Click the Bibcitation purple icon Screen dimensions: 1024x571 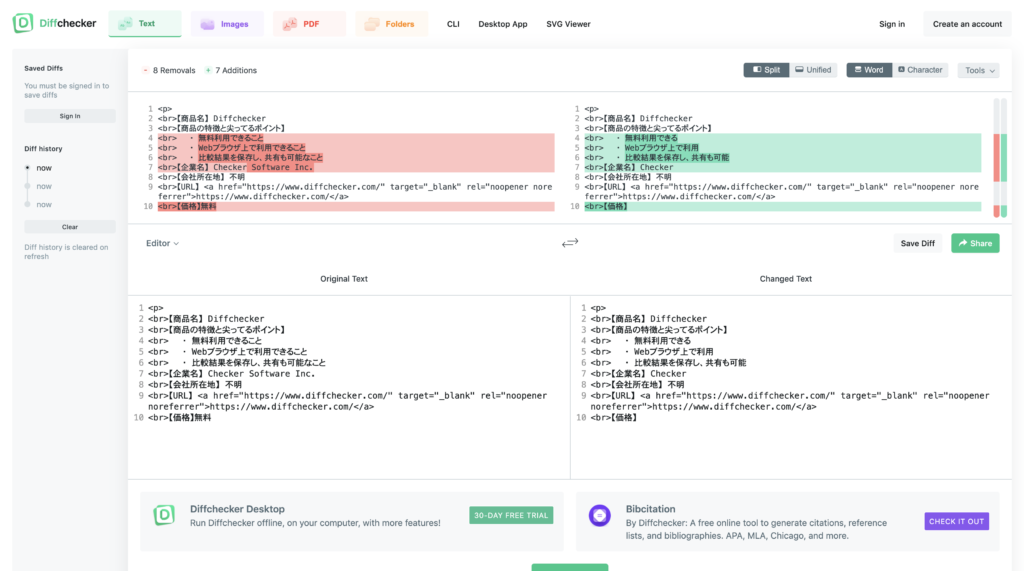point(600,515)
